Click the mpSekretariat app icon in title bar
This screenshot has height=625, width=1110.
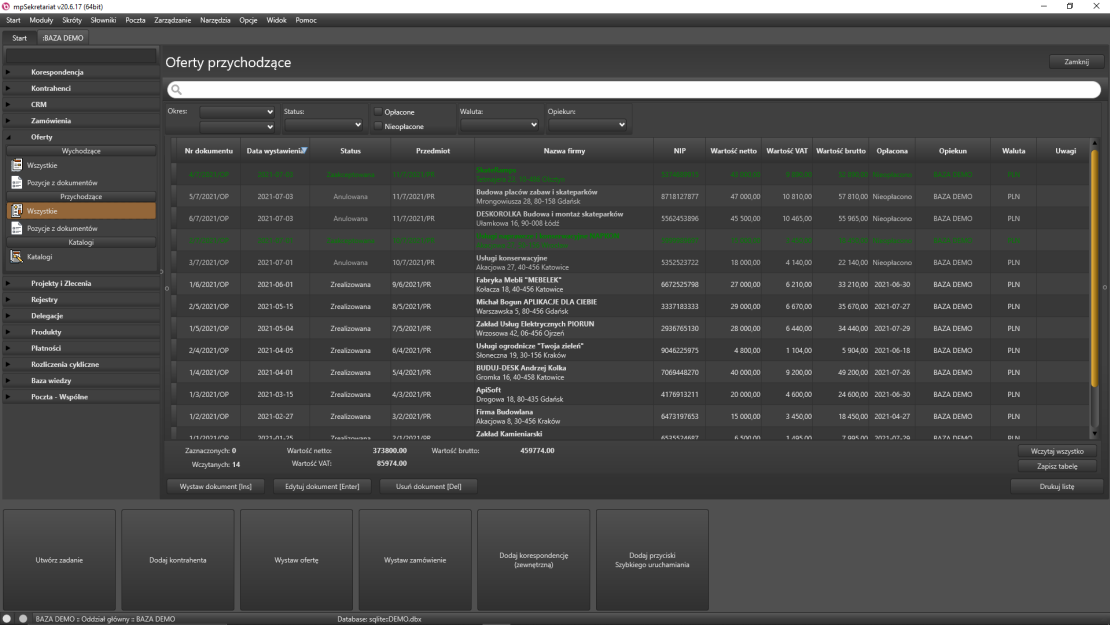[x=6, y=6]
